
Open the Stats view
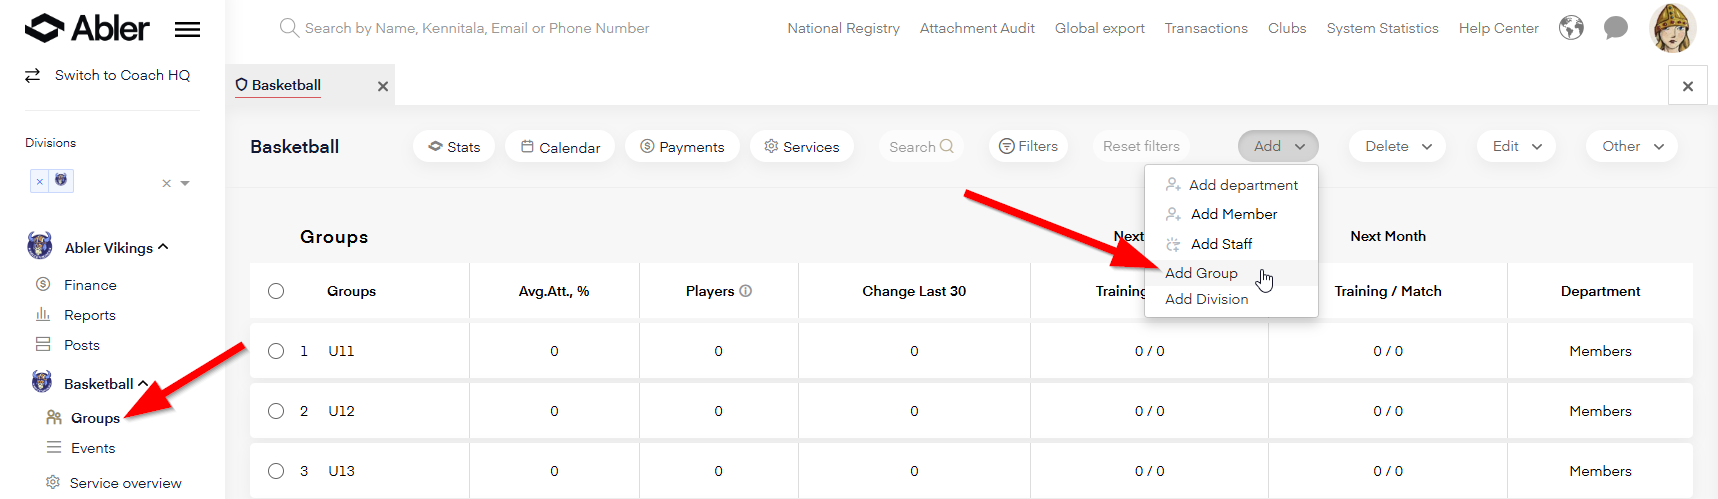455,146
